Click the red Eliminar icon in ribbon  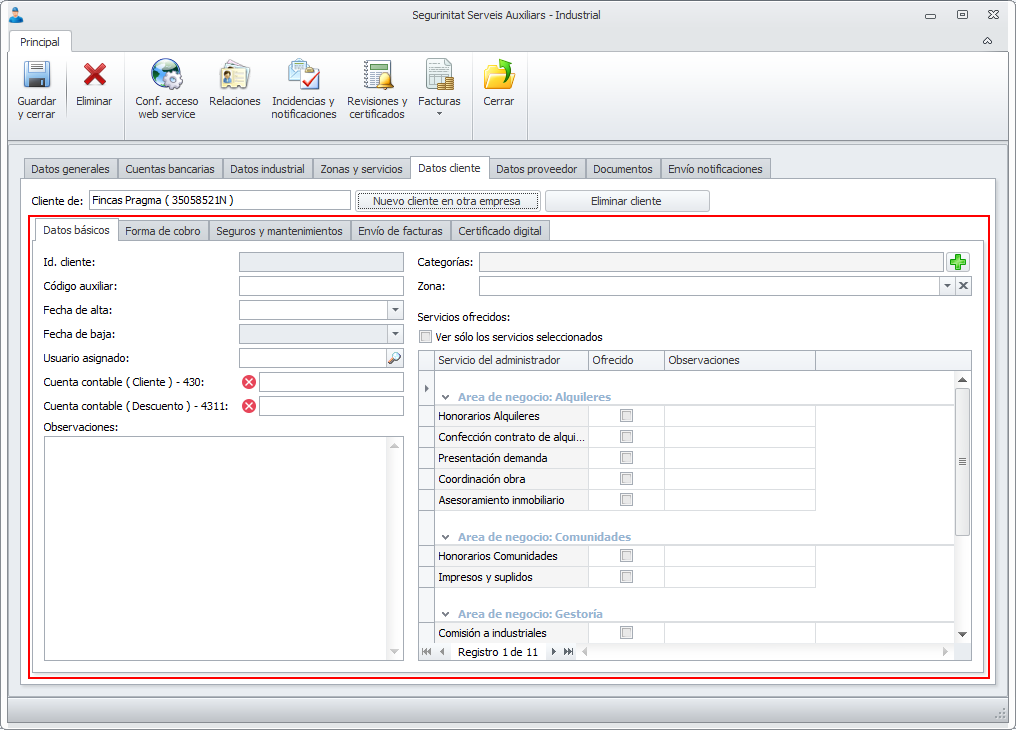coord(94,76)
